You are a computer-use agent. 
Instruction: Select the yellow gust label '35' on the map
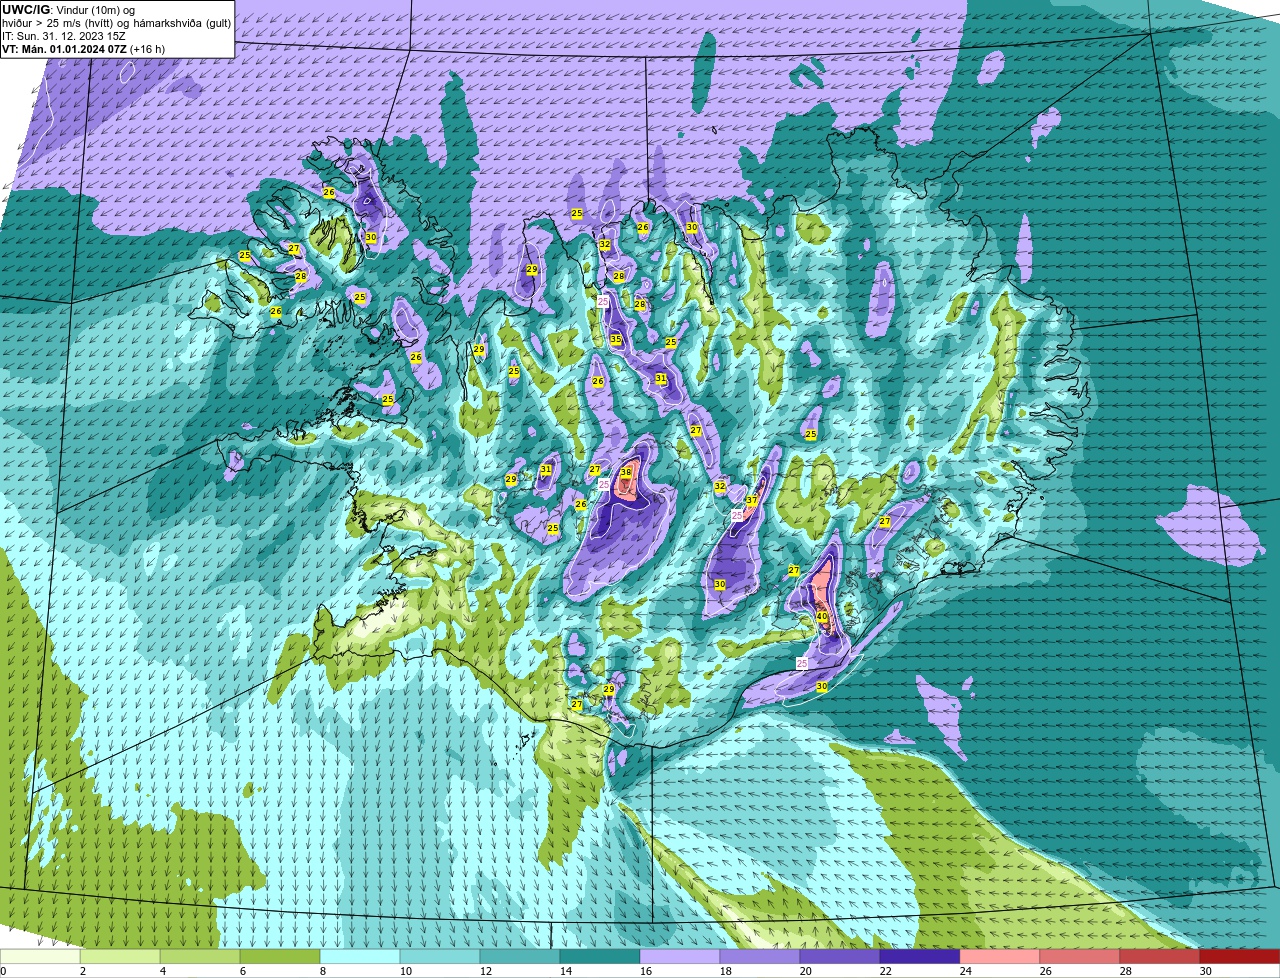(x=616, y=340)
